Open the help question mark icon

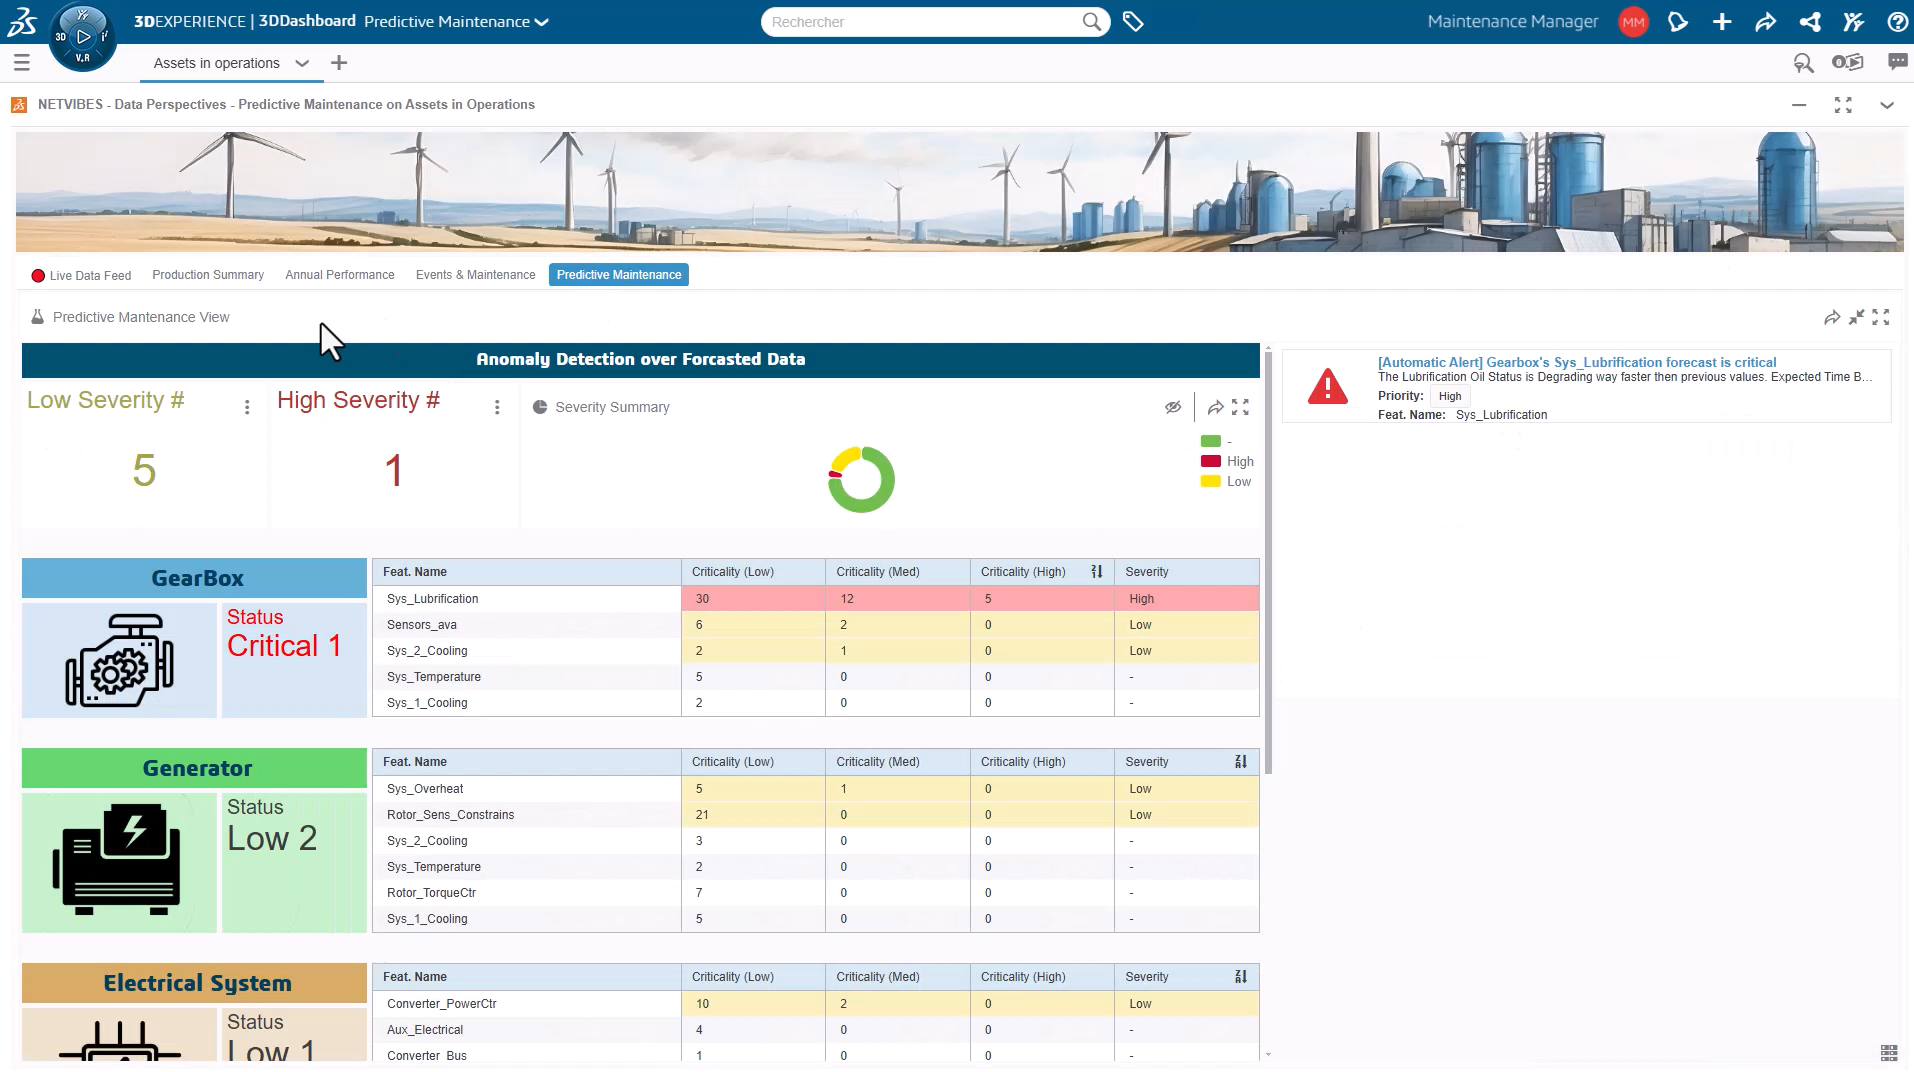1896,22
